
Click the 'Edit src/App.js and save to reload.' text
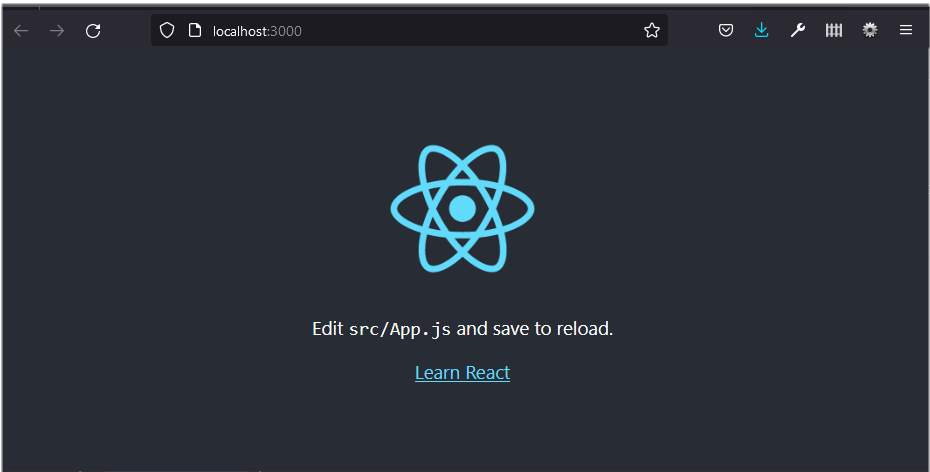click(463, 329)
